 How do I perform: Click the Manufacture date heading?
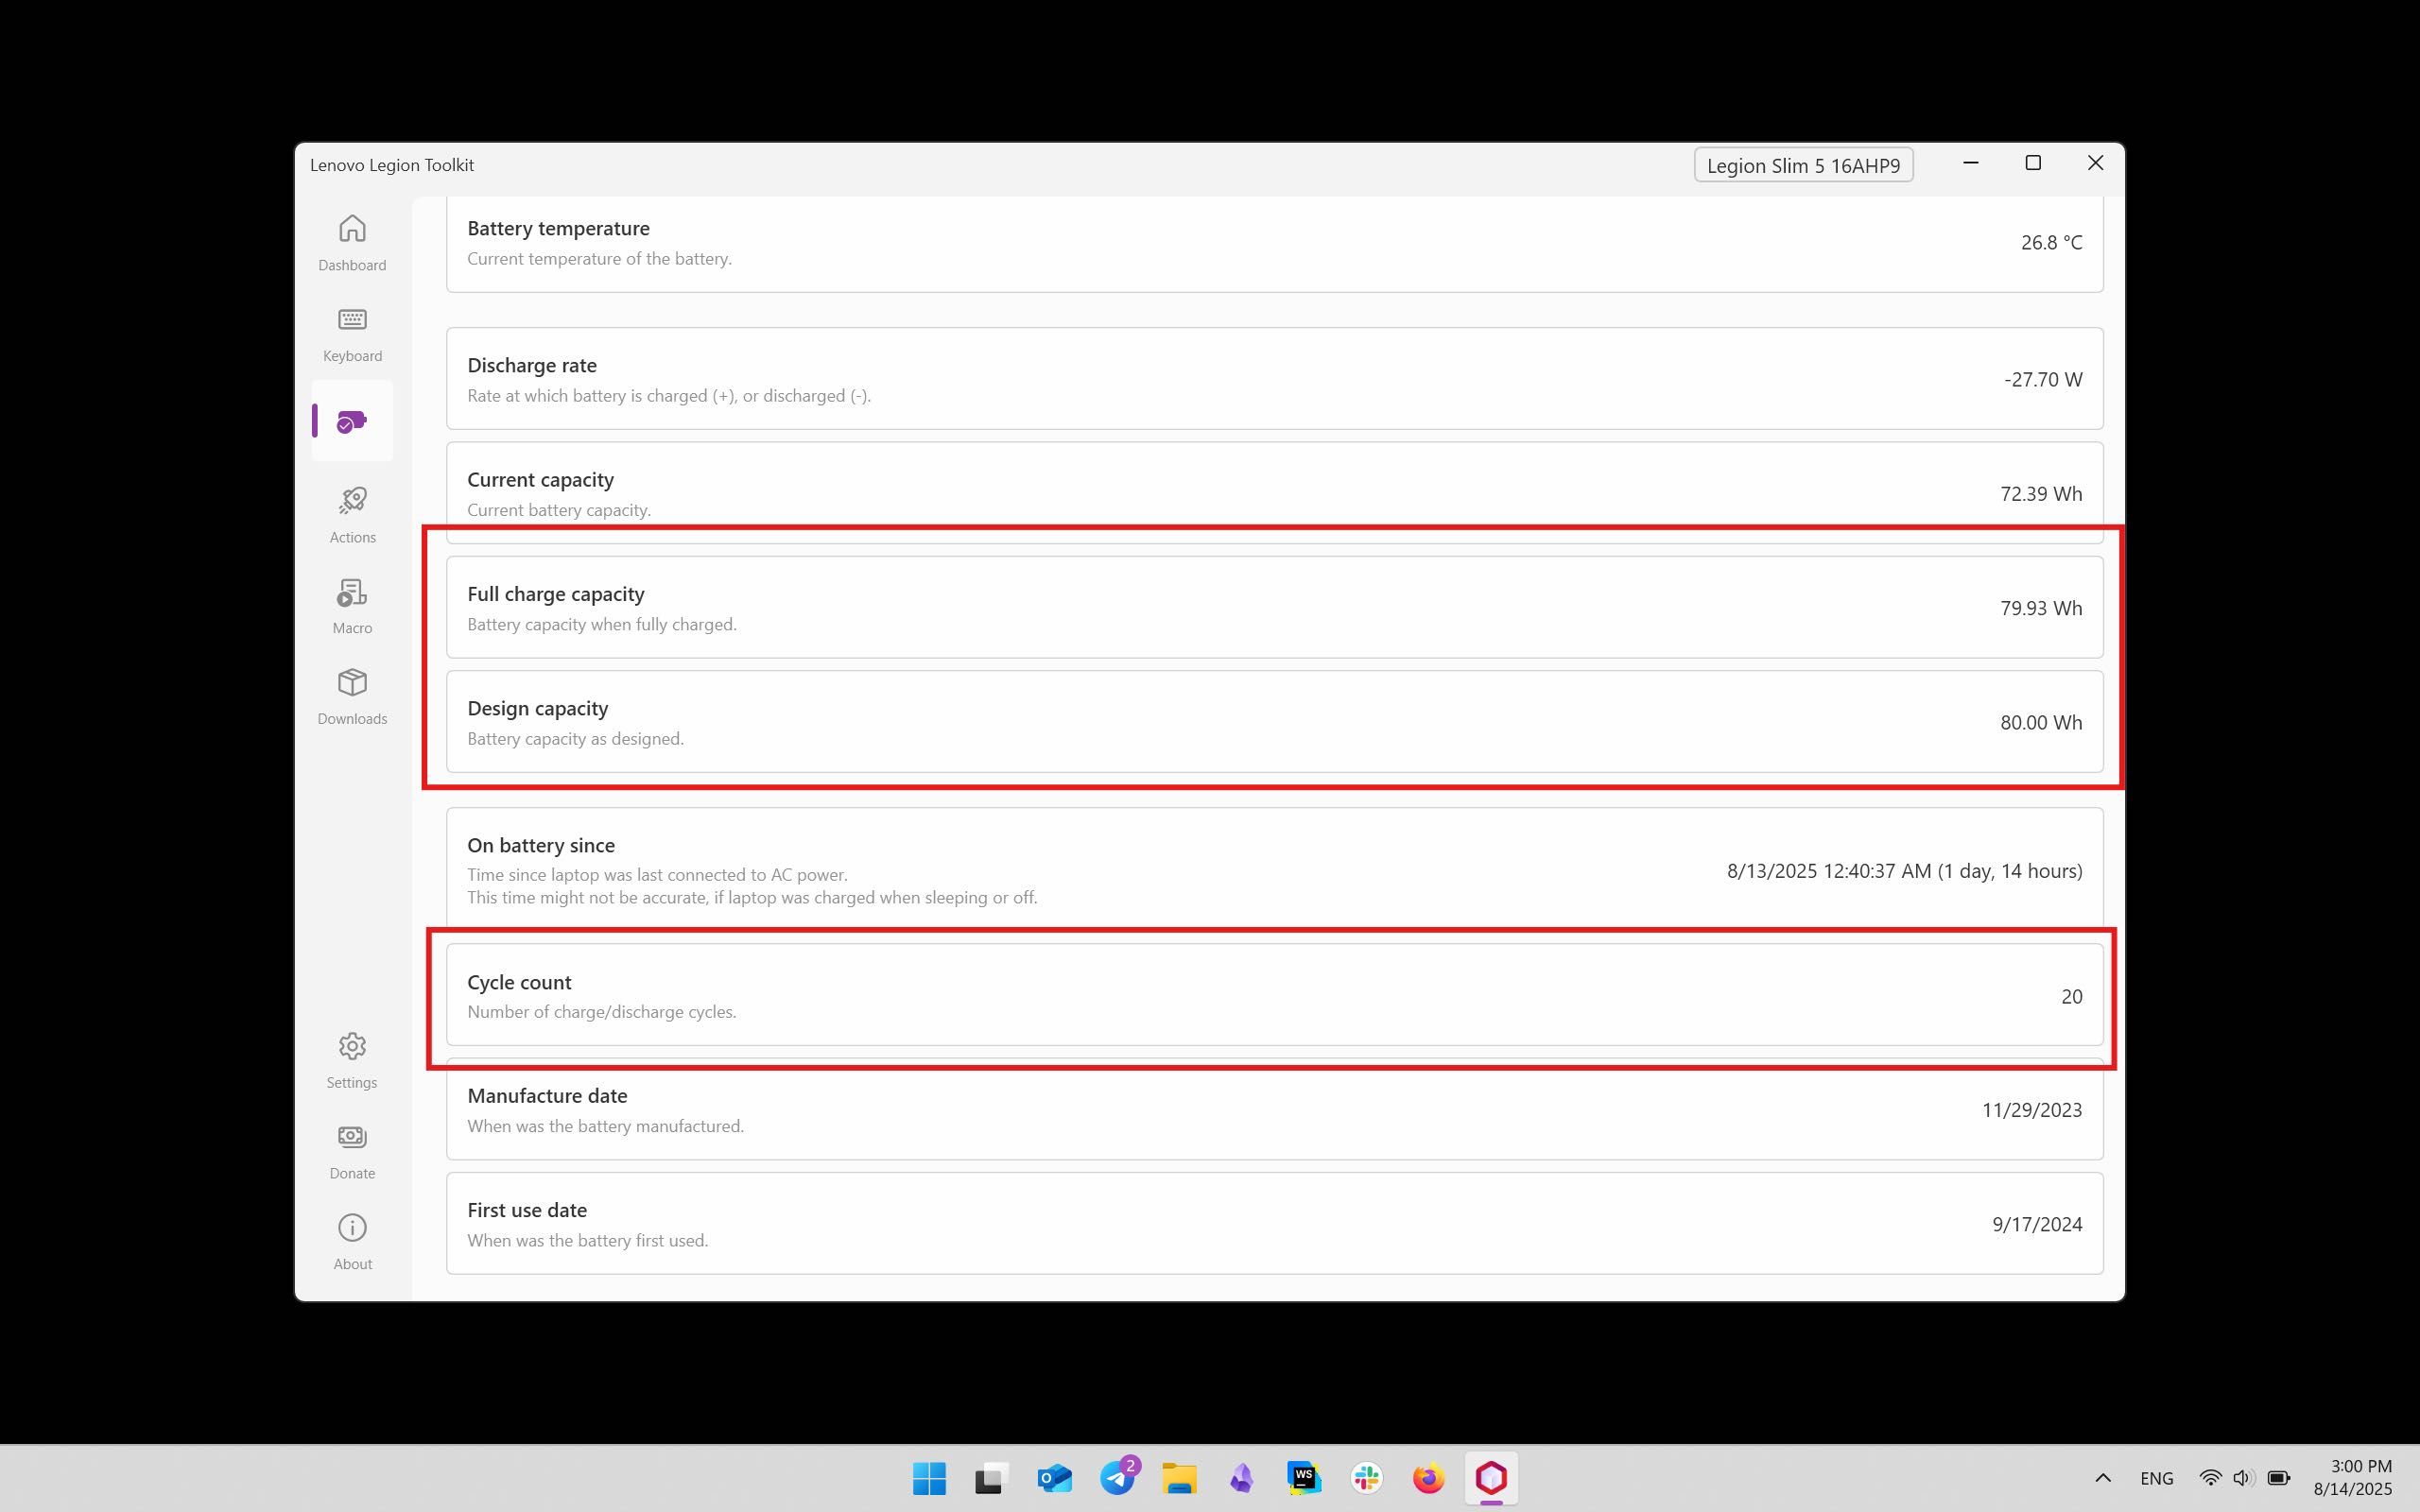[547, 1096]
